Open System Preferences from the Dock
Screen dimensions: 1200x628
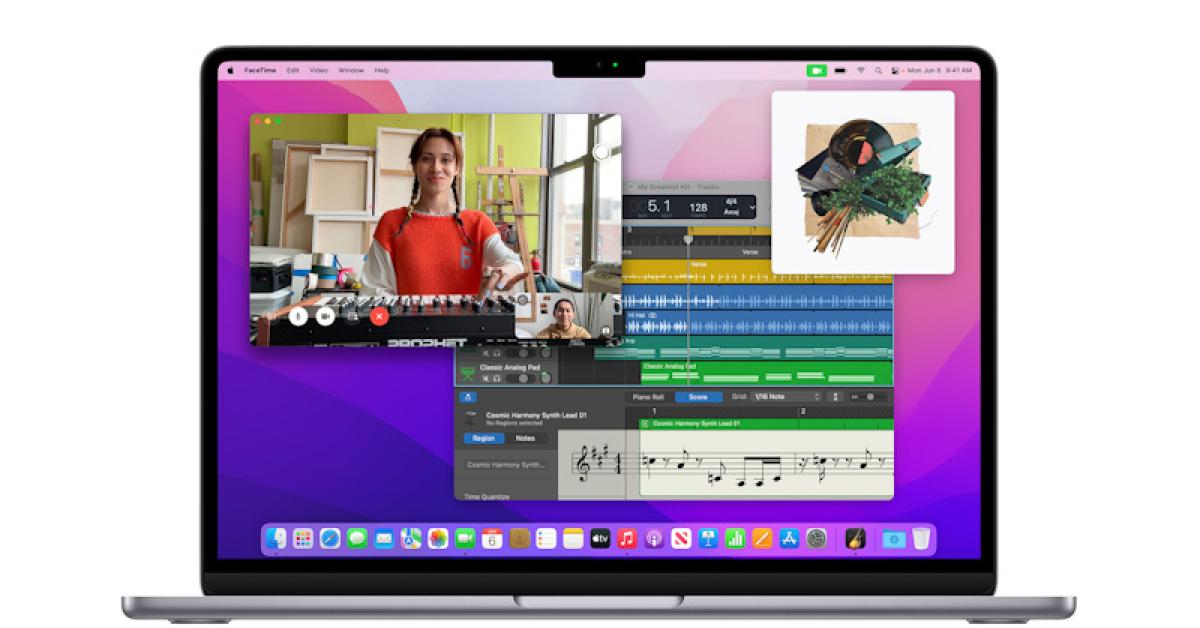(x=816, y=538)
